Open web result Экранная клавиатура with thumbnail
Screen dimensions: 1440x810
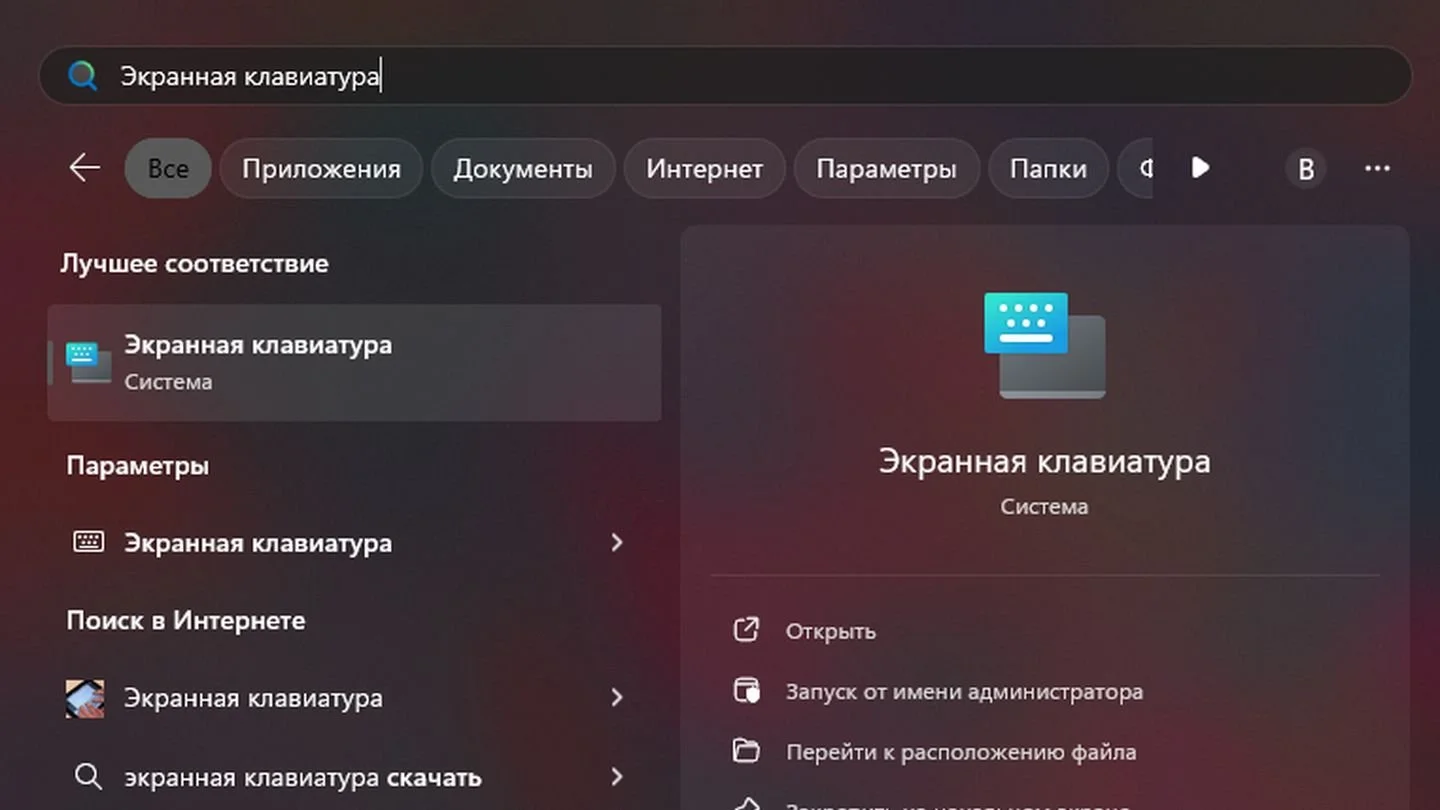[355, 698]
